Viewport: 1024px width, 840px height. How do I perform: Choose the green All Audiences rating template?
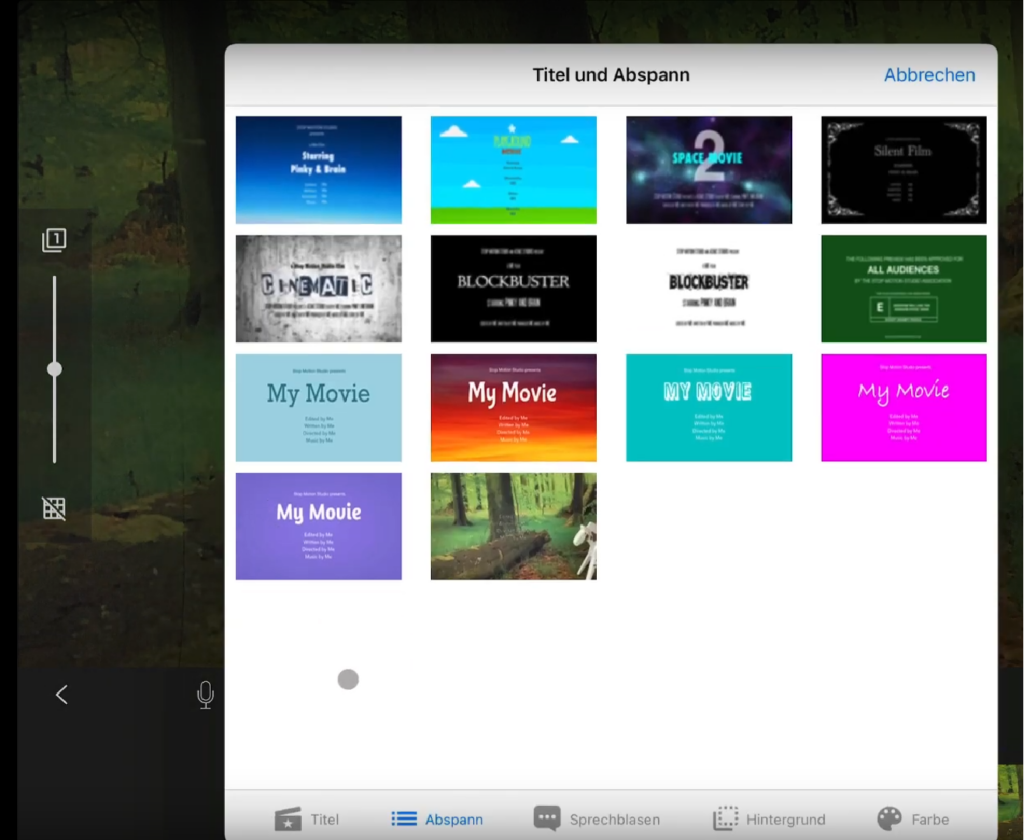pyautogui.click(x=904, y=289)
